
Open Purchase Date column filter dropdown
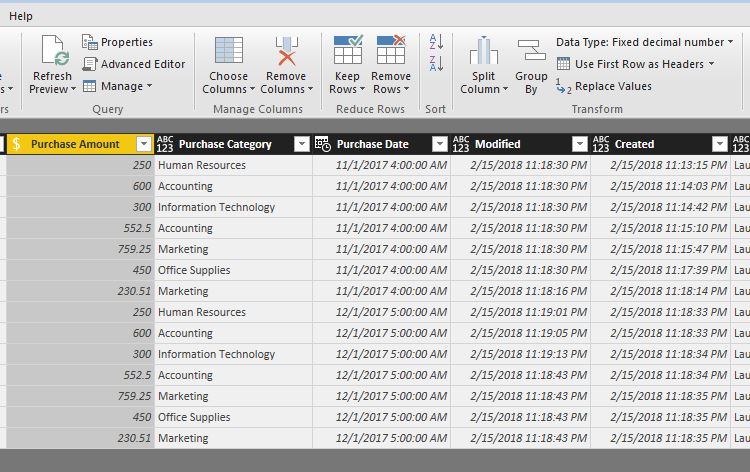(x=440, y=144)
